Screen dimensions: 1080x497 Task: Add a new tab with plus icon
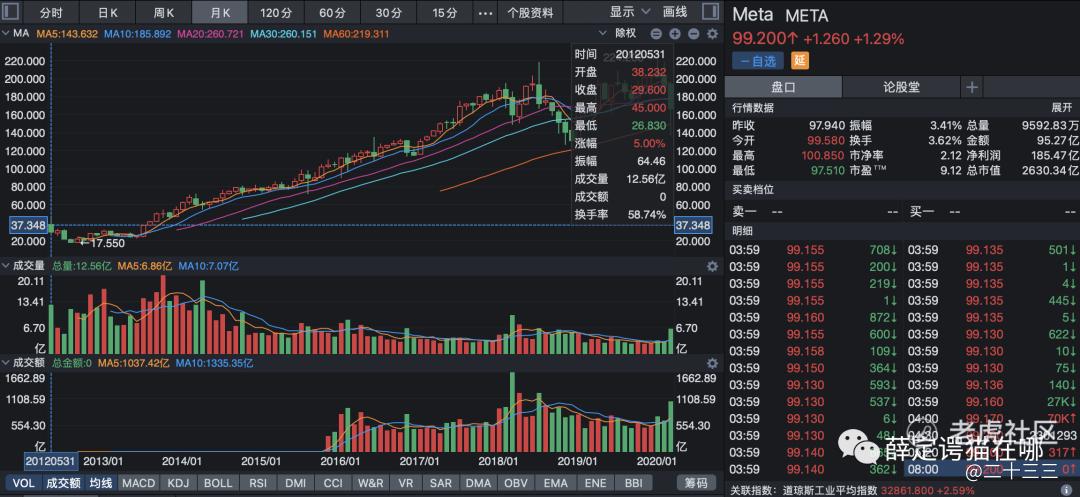(x=971, y=87)
